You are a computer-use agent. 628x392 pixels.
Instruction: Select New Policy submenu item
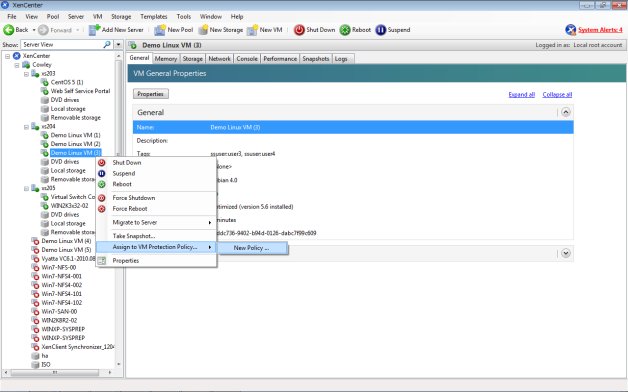pos(252,248)
